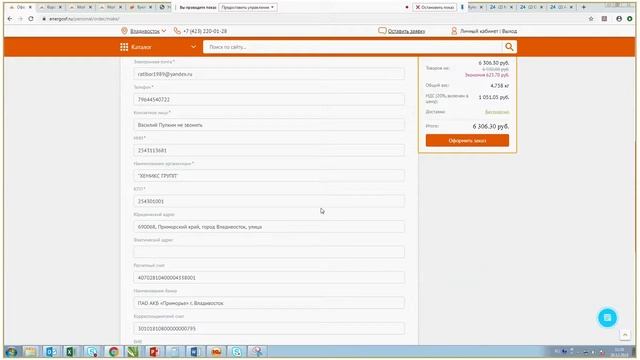Open the Оставить заявку link
This screenshot has height=360, width=640.
coord(406,31)
